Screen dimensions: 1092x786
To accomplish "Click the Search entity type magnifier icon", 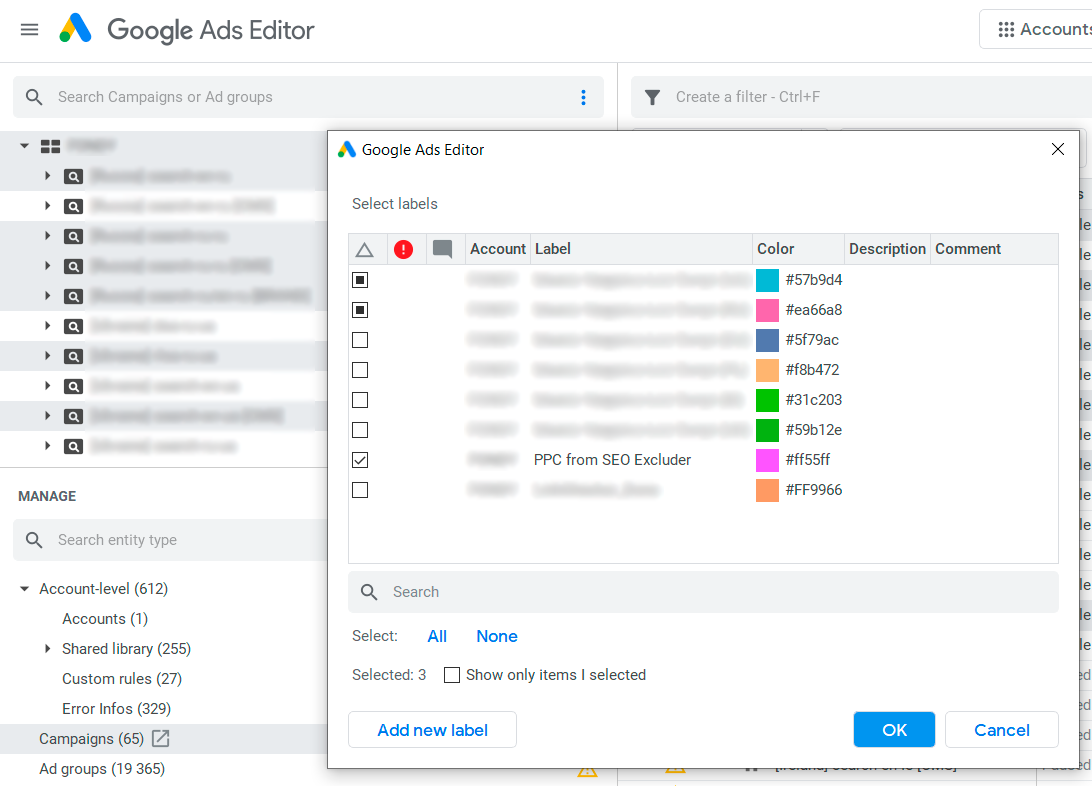I will (33, 540).
